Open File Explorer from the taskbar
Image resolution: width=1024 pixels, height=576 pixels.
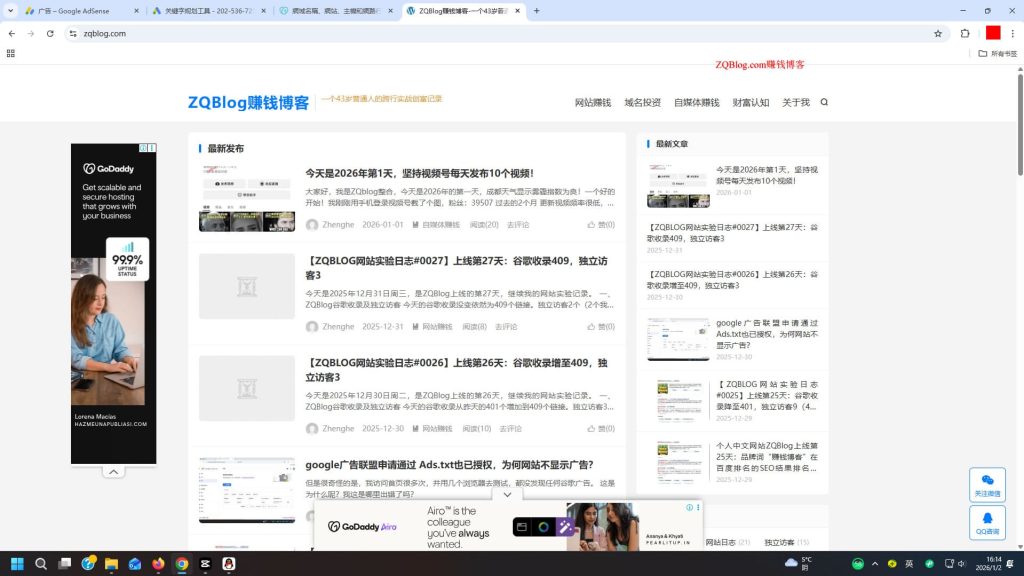pos(111,564)
